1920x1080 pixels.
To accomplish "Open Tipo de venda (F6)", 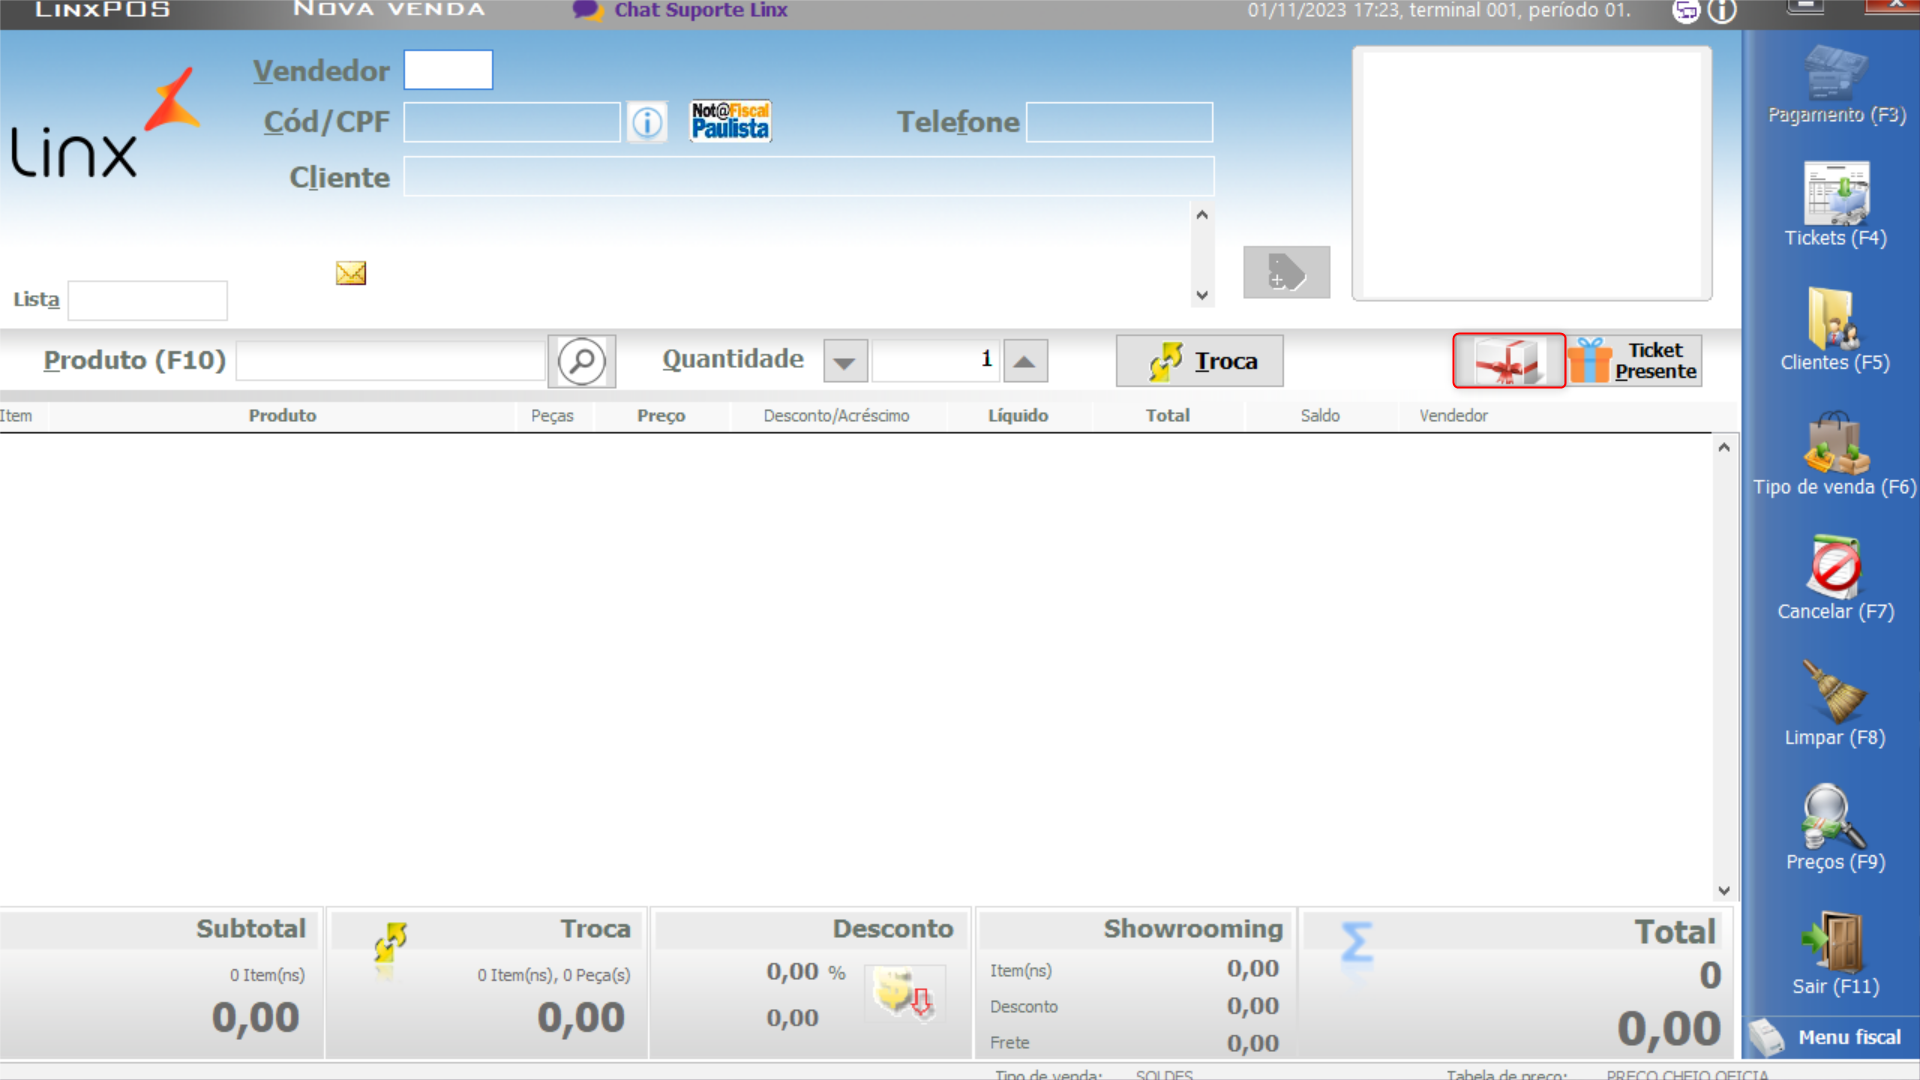I will (1835, 444).
